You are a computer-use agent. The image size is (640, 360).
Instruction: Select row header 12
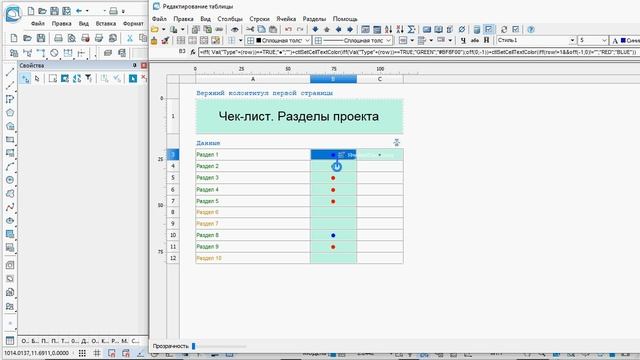(x=173, y=258)
